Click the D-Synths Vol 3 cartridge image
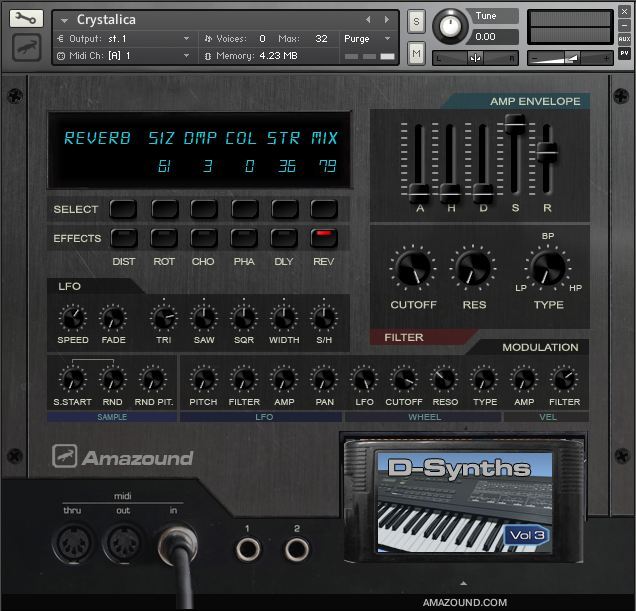The image size is (636, 611). pos(464,501)
